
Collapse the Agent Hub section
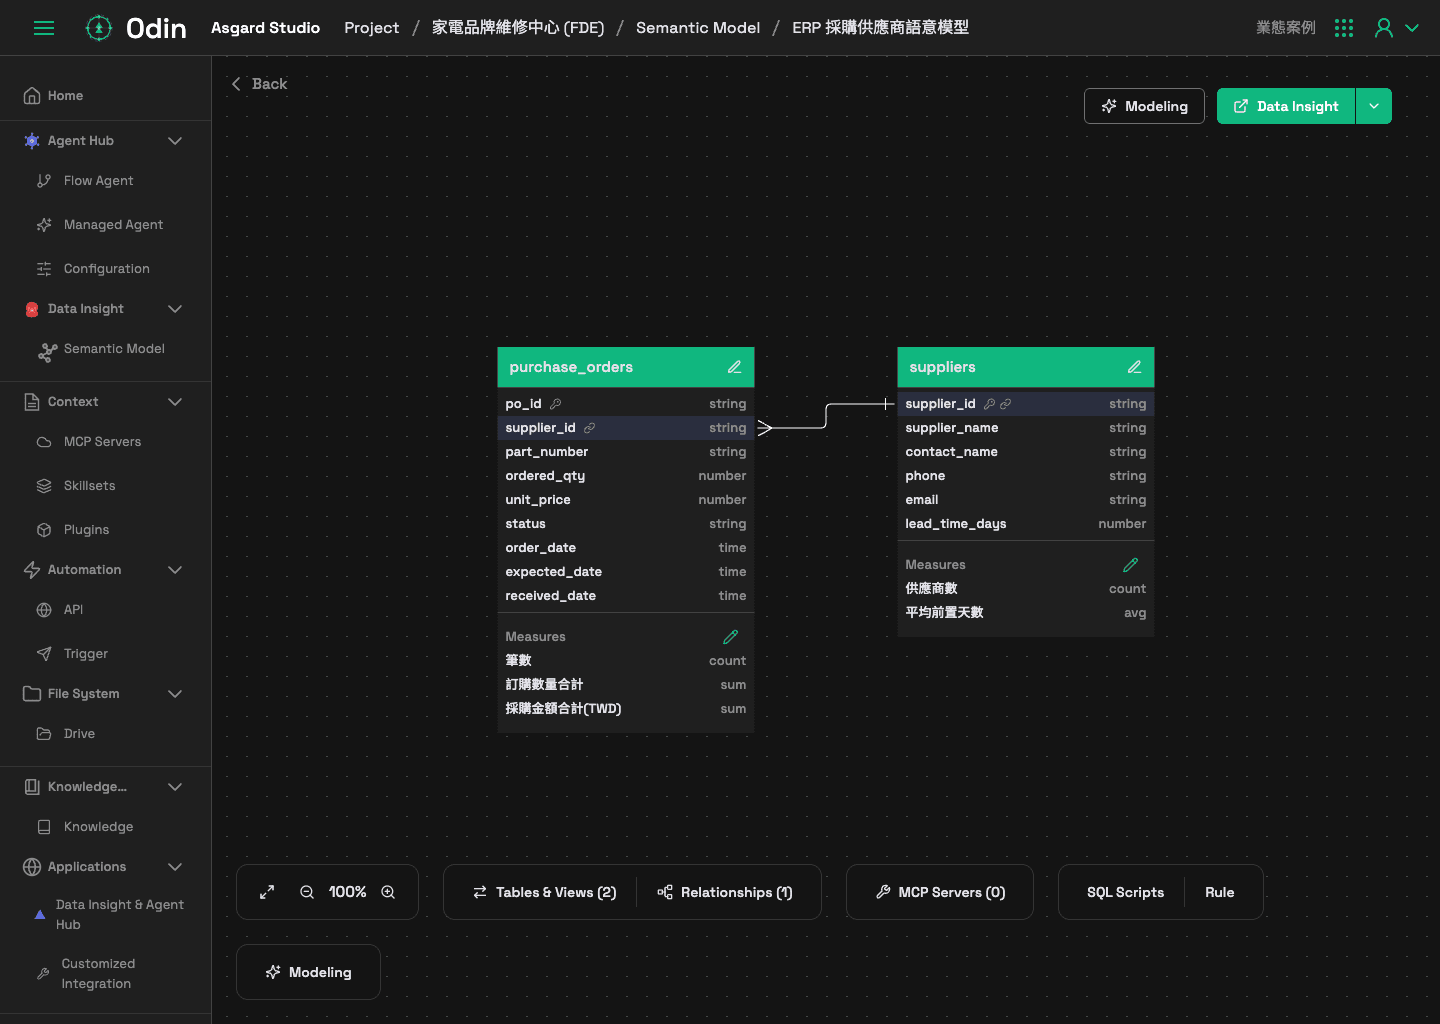[175, 141]
